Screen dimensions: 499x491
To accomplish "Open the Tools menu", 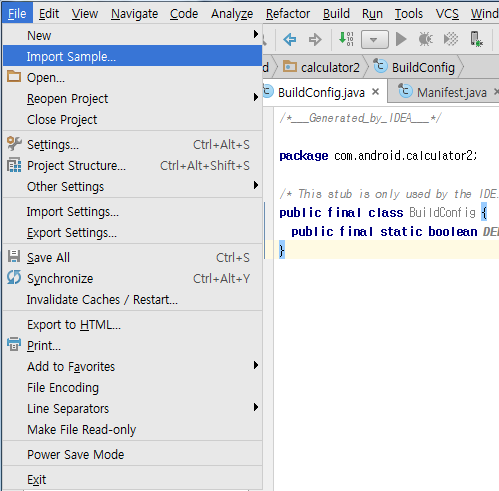I will click(409, 14).
